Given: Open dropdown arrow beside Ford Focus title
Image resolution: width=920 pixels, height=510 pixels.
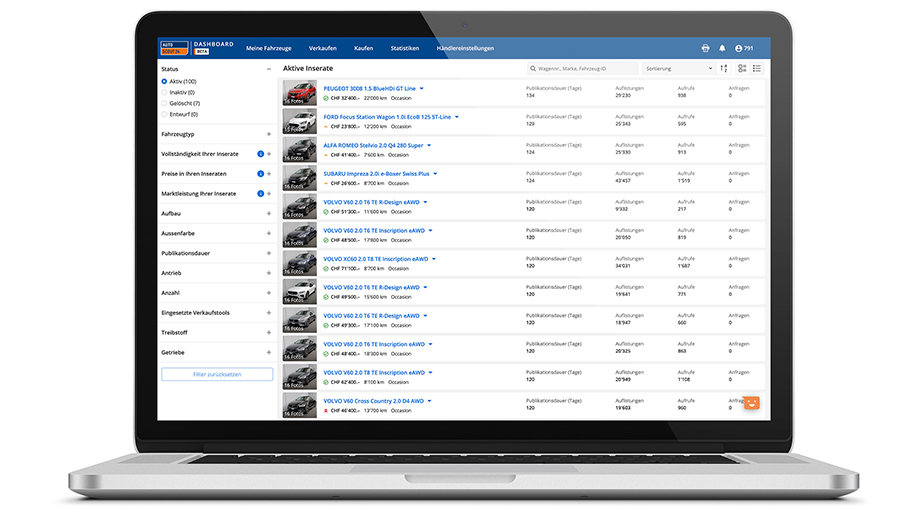Looking at the screenshot, I should click(457, 117).
